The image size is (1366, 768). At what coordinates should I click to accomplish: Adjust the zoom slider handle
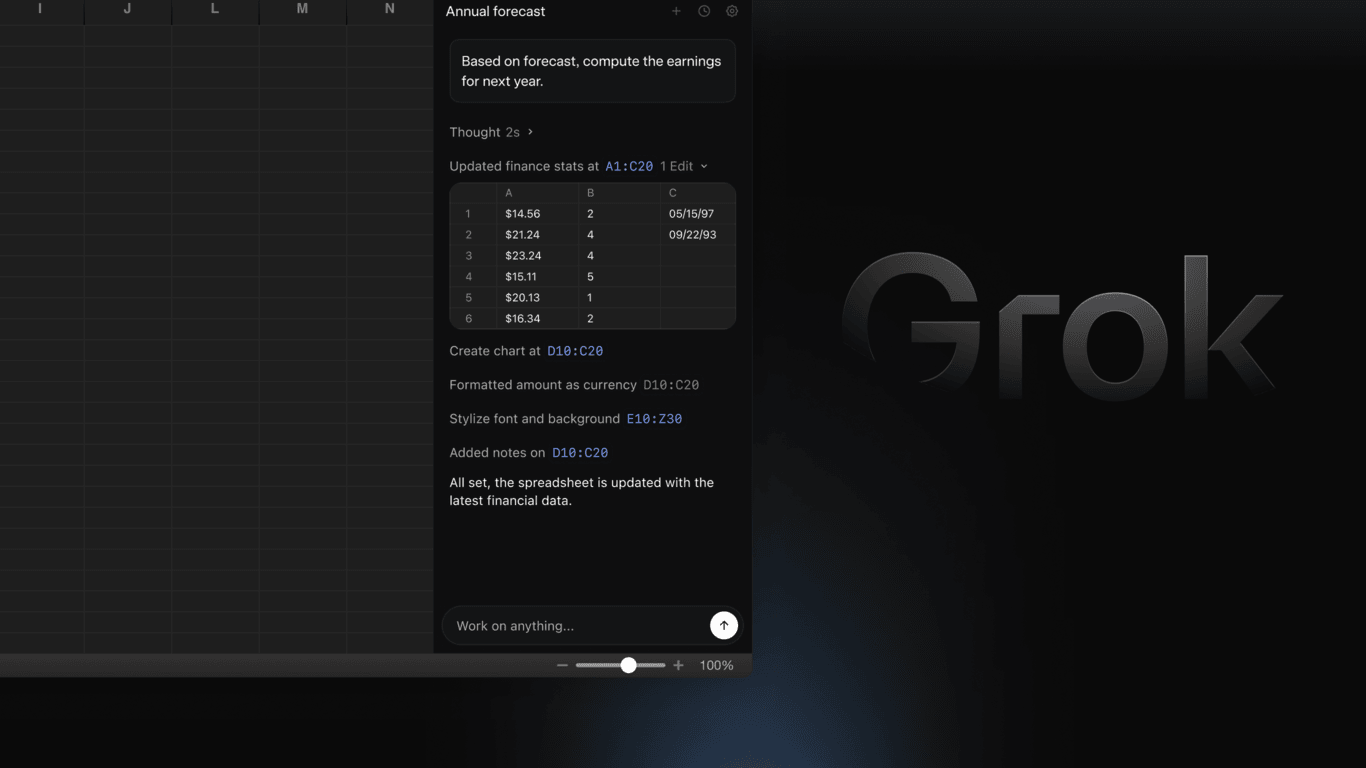(x=628, y=665)
